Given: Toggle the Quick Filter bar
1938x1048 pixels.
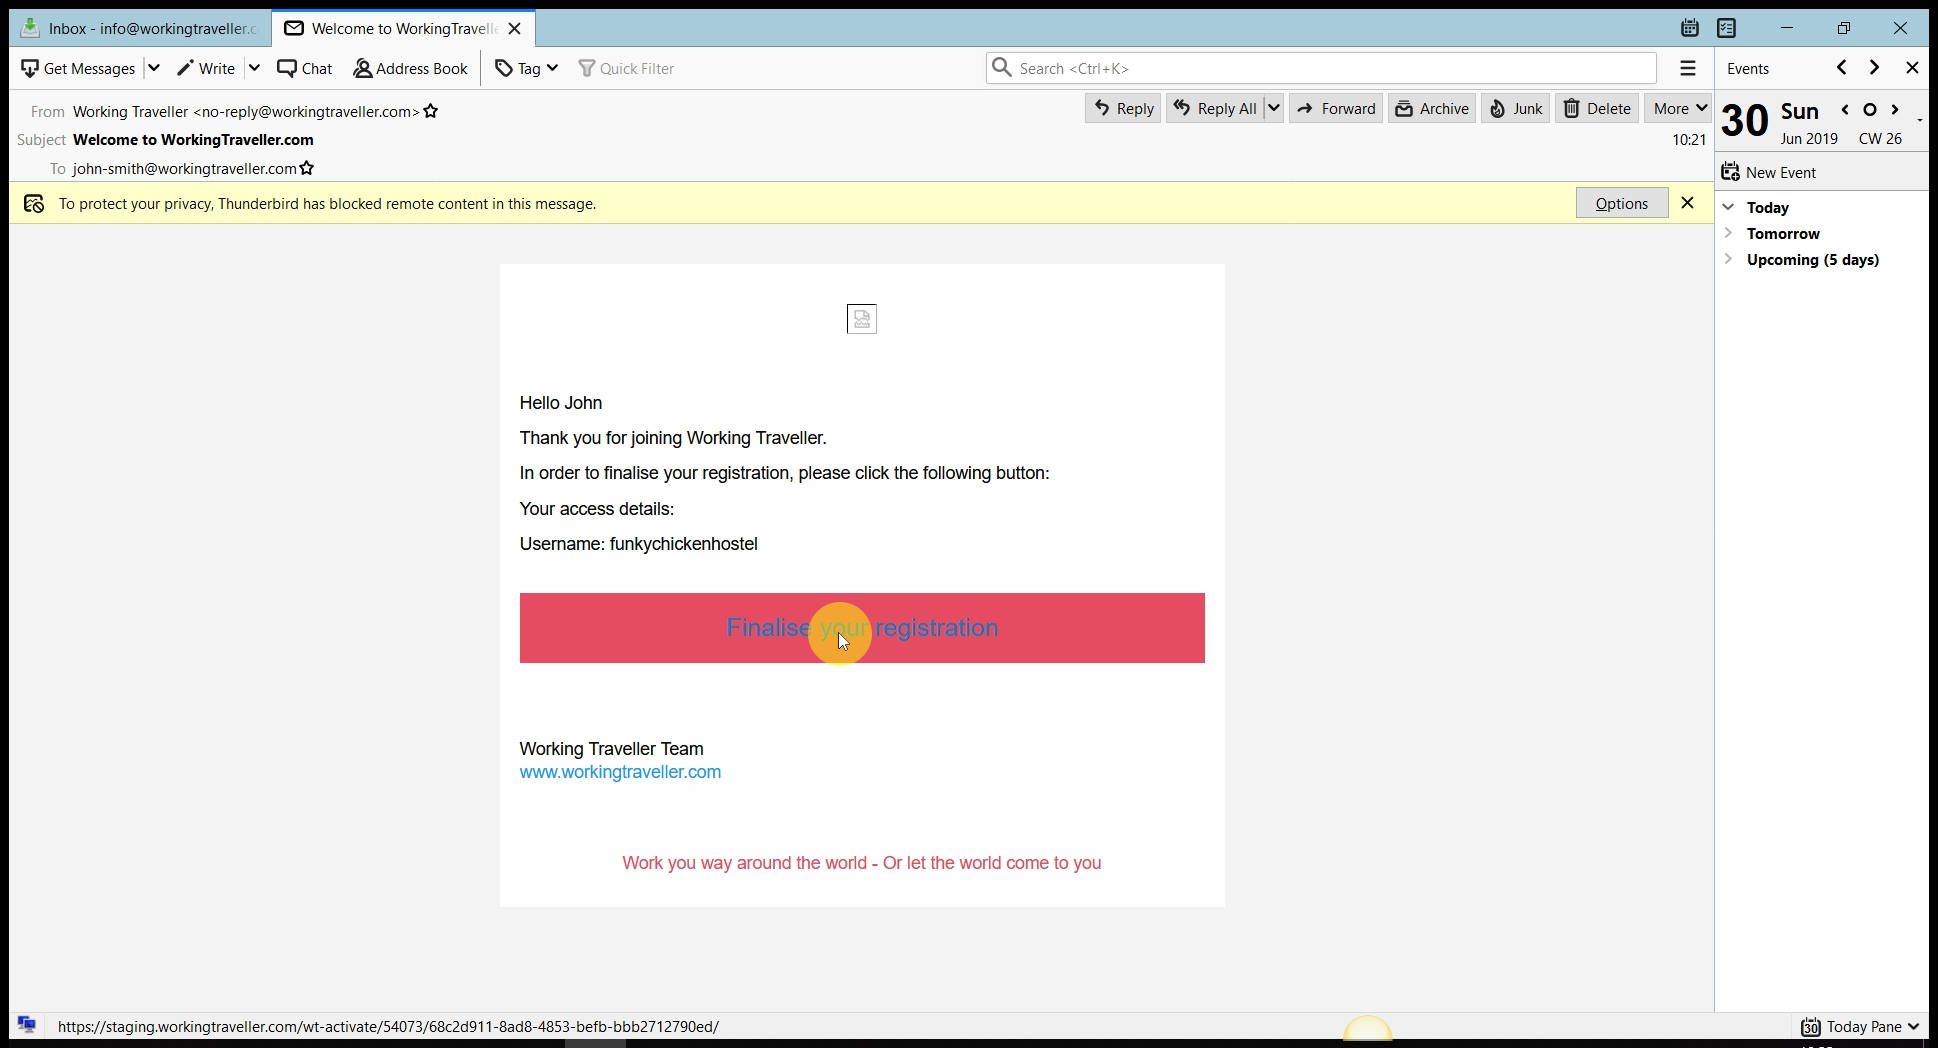Looking at the screenshot, I should (x=627, y=68).
